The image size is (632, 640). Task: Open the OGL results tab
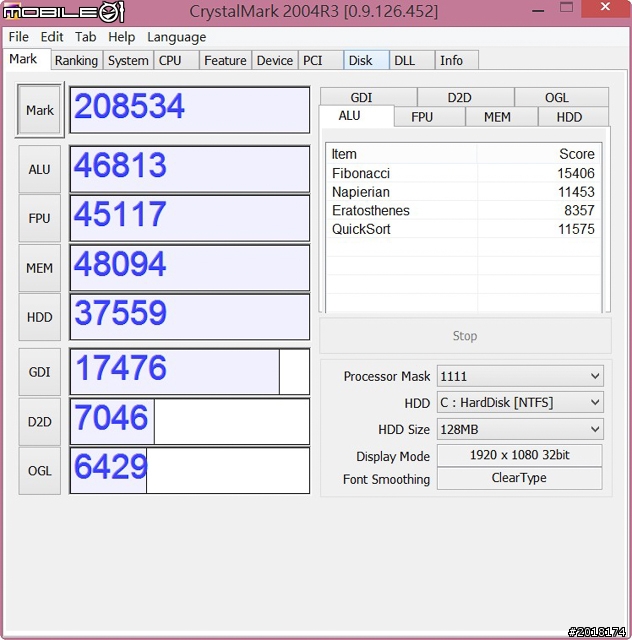click(x=561, y=97)
